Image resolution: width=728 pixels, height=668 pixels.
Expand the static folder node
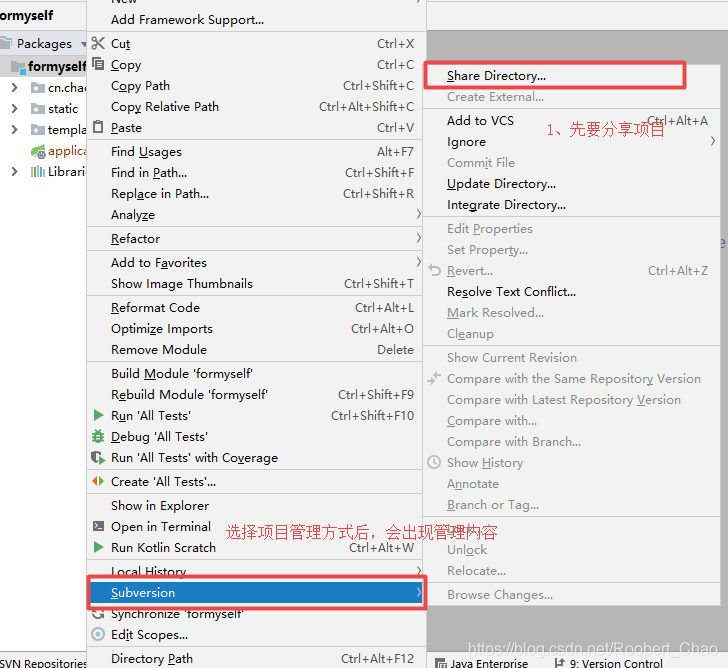pyautogui.click(x=14, y=108)
